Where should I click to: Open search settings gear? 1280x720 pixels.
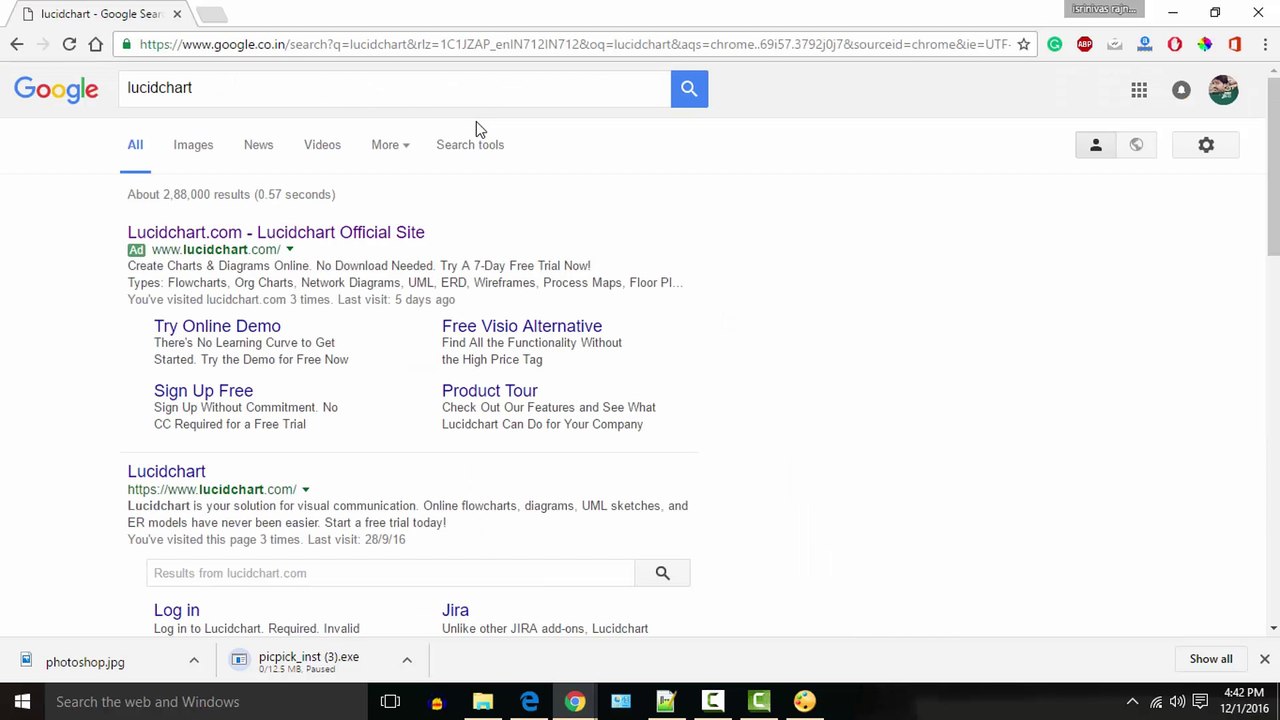pos(1206,145)
